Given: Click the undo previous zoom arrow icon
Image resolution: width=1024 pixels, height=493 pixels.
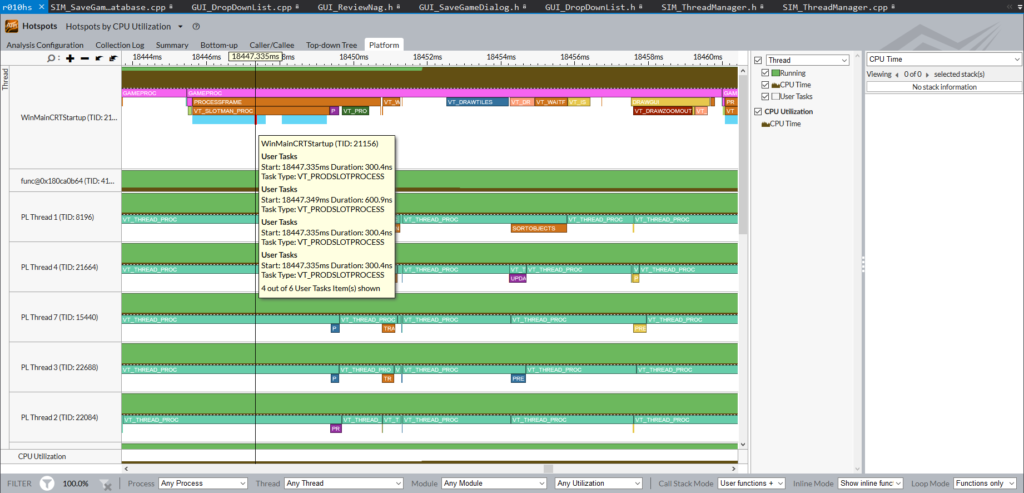Looking at the screenshot, I should pos(99,57).
